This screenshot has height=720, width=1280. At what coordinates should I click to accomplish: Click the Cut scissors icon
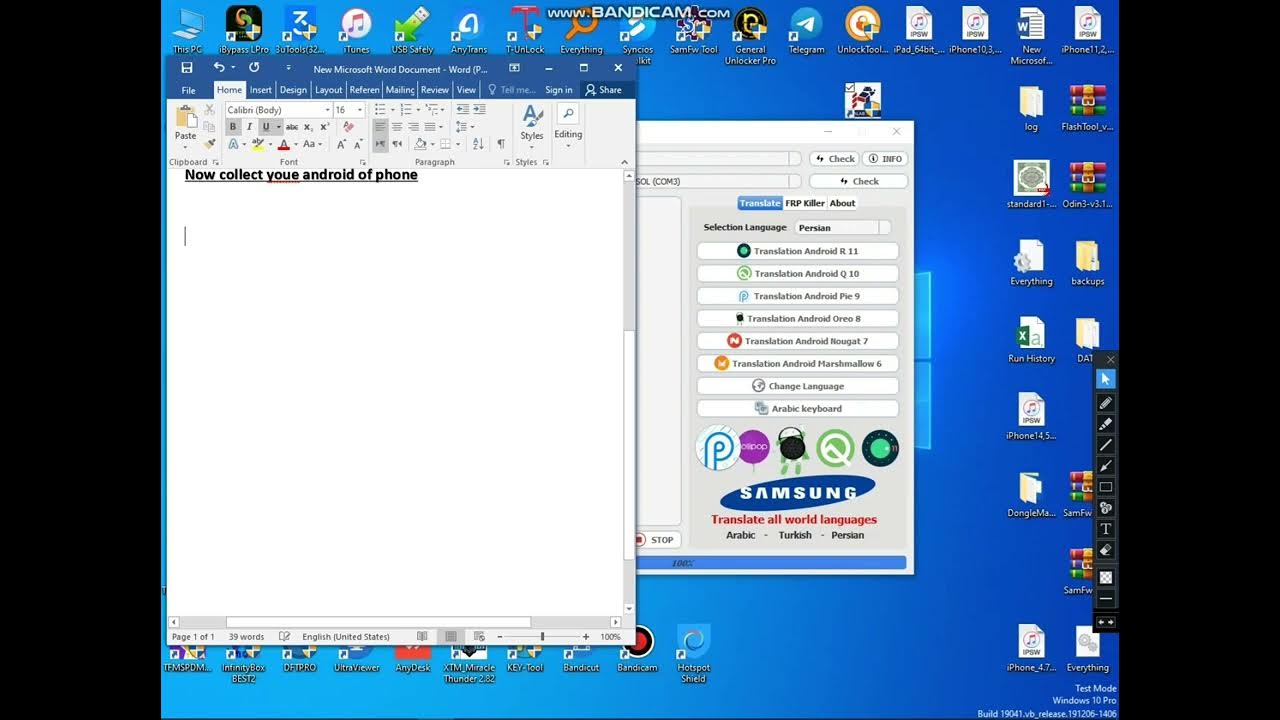(209, 110)
